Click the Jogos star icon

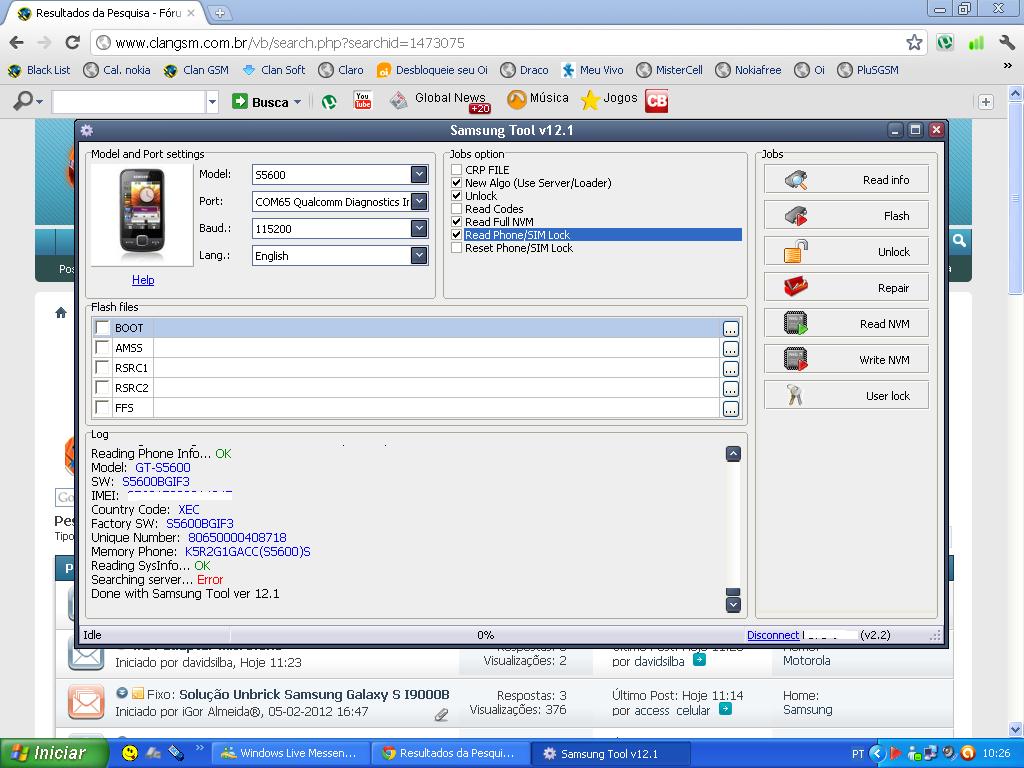click(x=590, y=100)
